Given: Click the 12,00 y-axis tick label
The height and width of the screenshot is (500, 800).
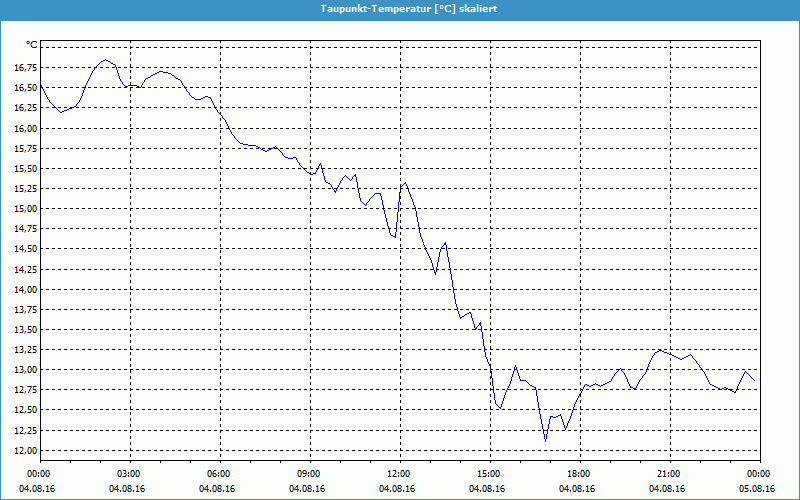Looking at the screenshot, I should tap(24, 450).
